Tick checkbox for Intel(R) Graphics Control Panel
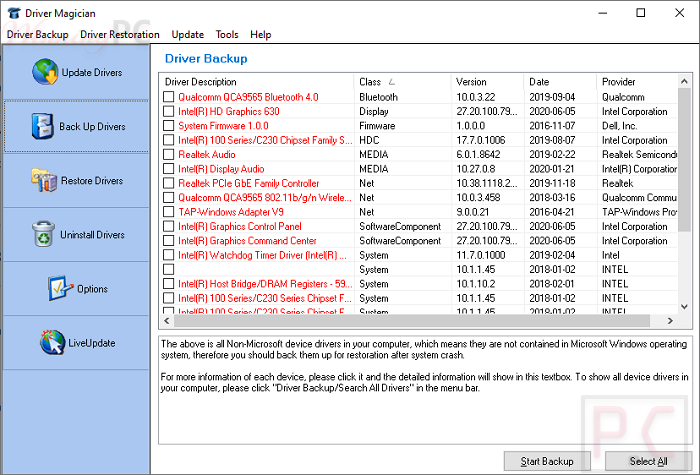 click(168, 226)
